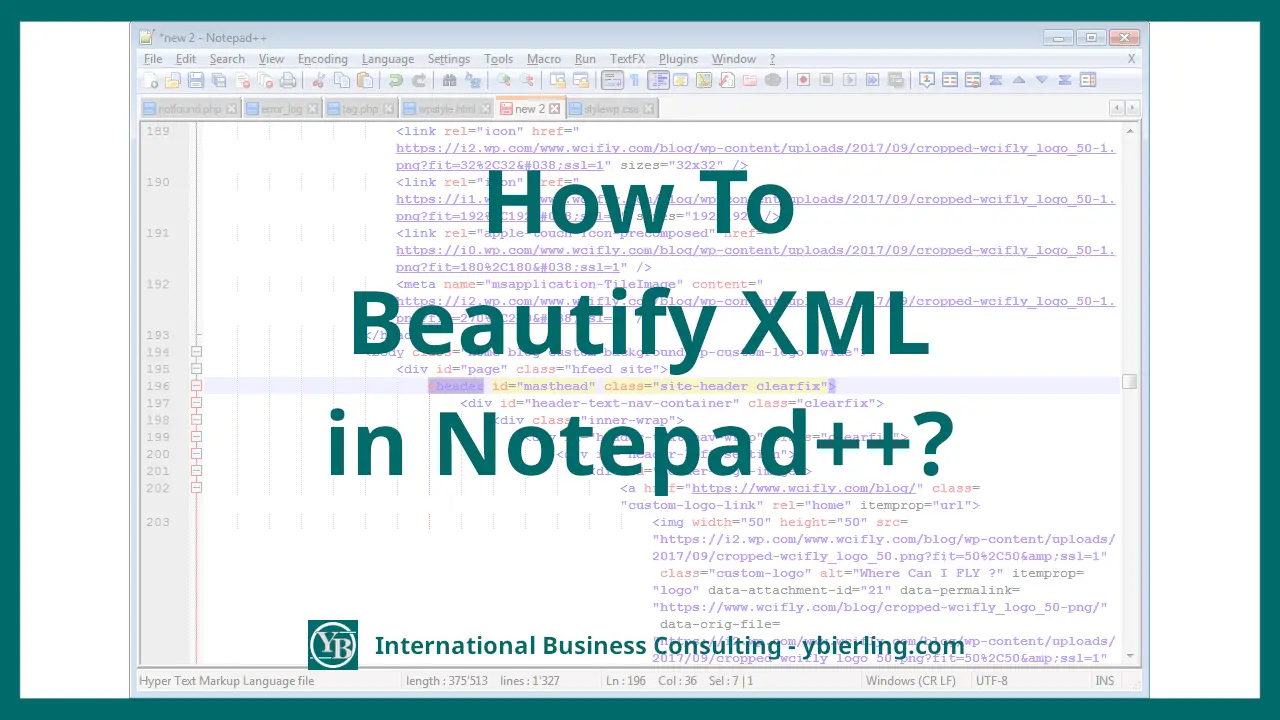Collapse the fold marker at line 199

(x=196, y=437)
